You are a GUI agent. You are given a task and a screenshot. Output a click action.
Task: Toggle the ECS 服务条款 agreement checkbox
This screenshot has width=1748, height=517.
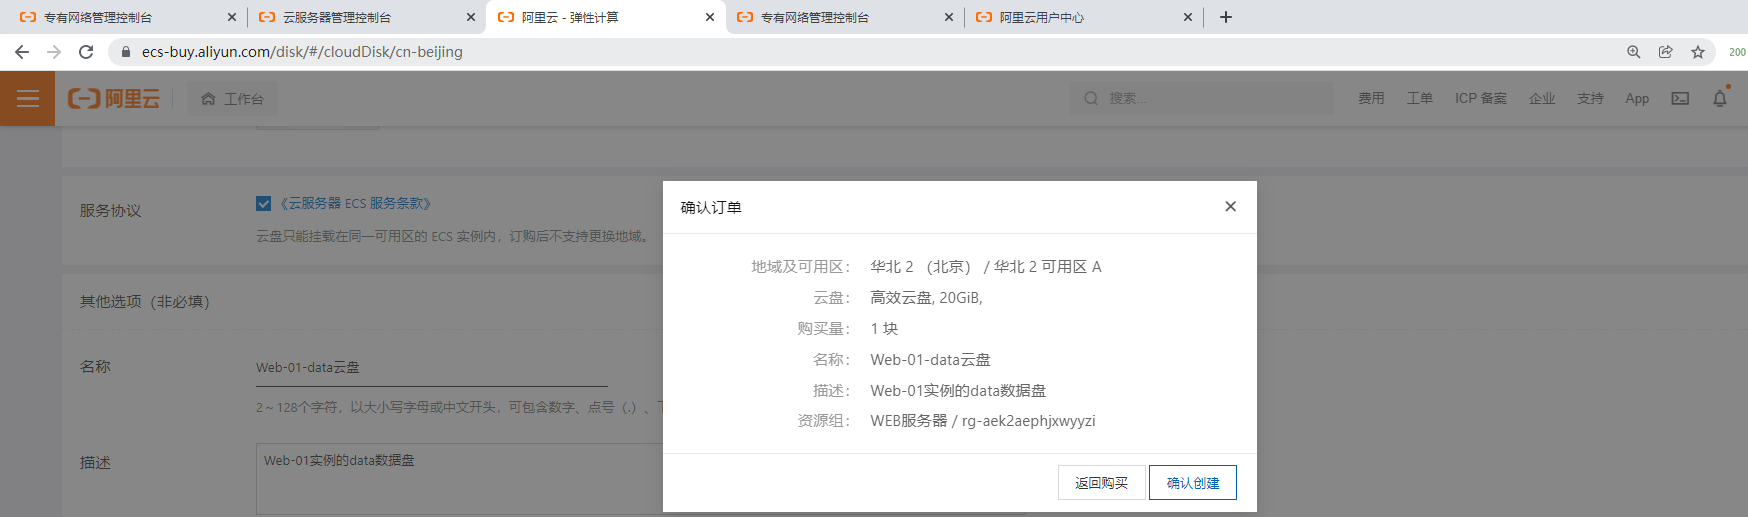point(264,204)
